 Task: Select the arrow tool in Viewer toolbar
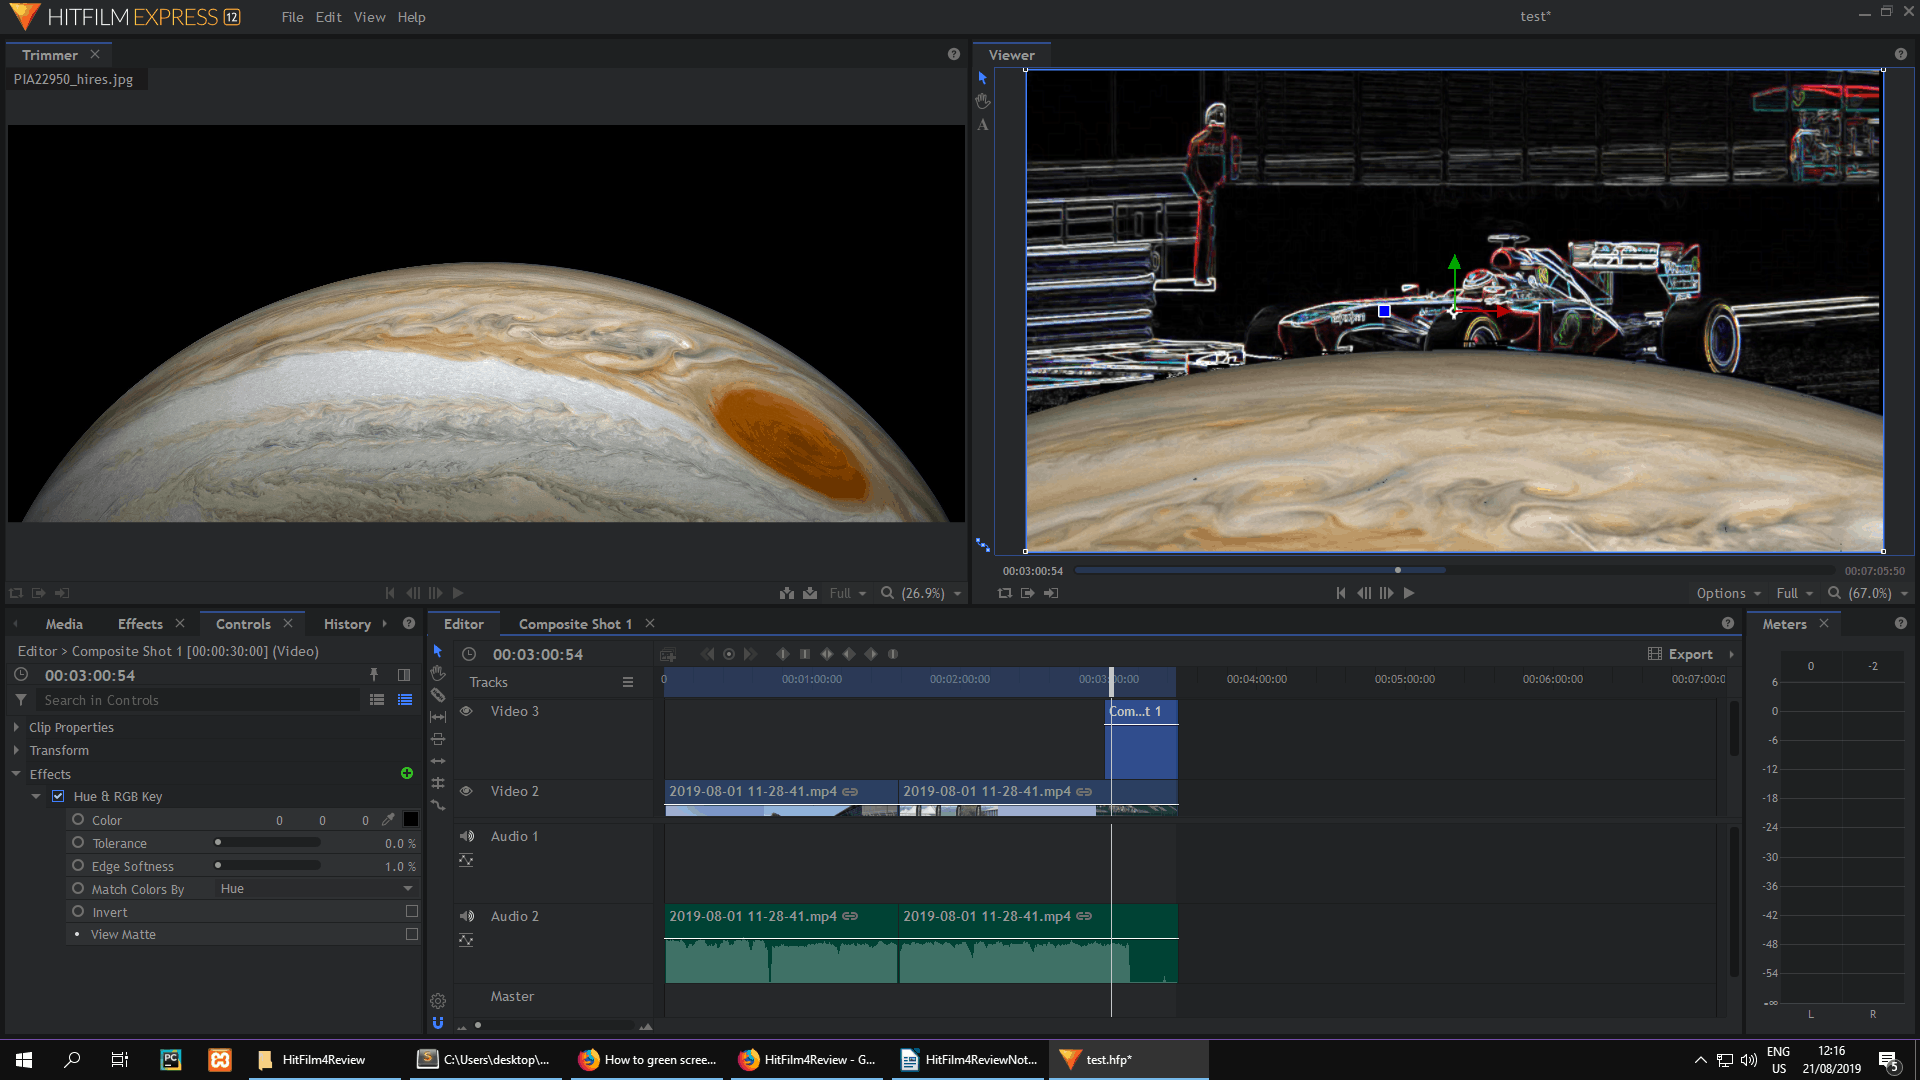coord(982,78)
